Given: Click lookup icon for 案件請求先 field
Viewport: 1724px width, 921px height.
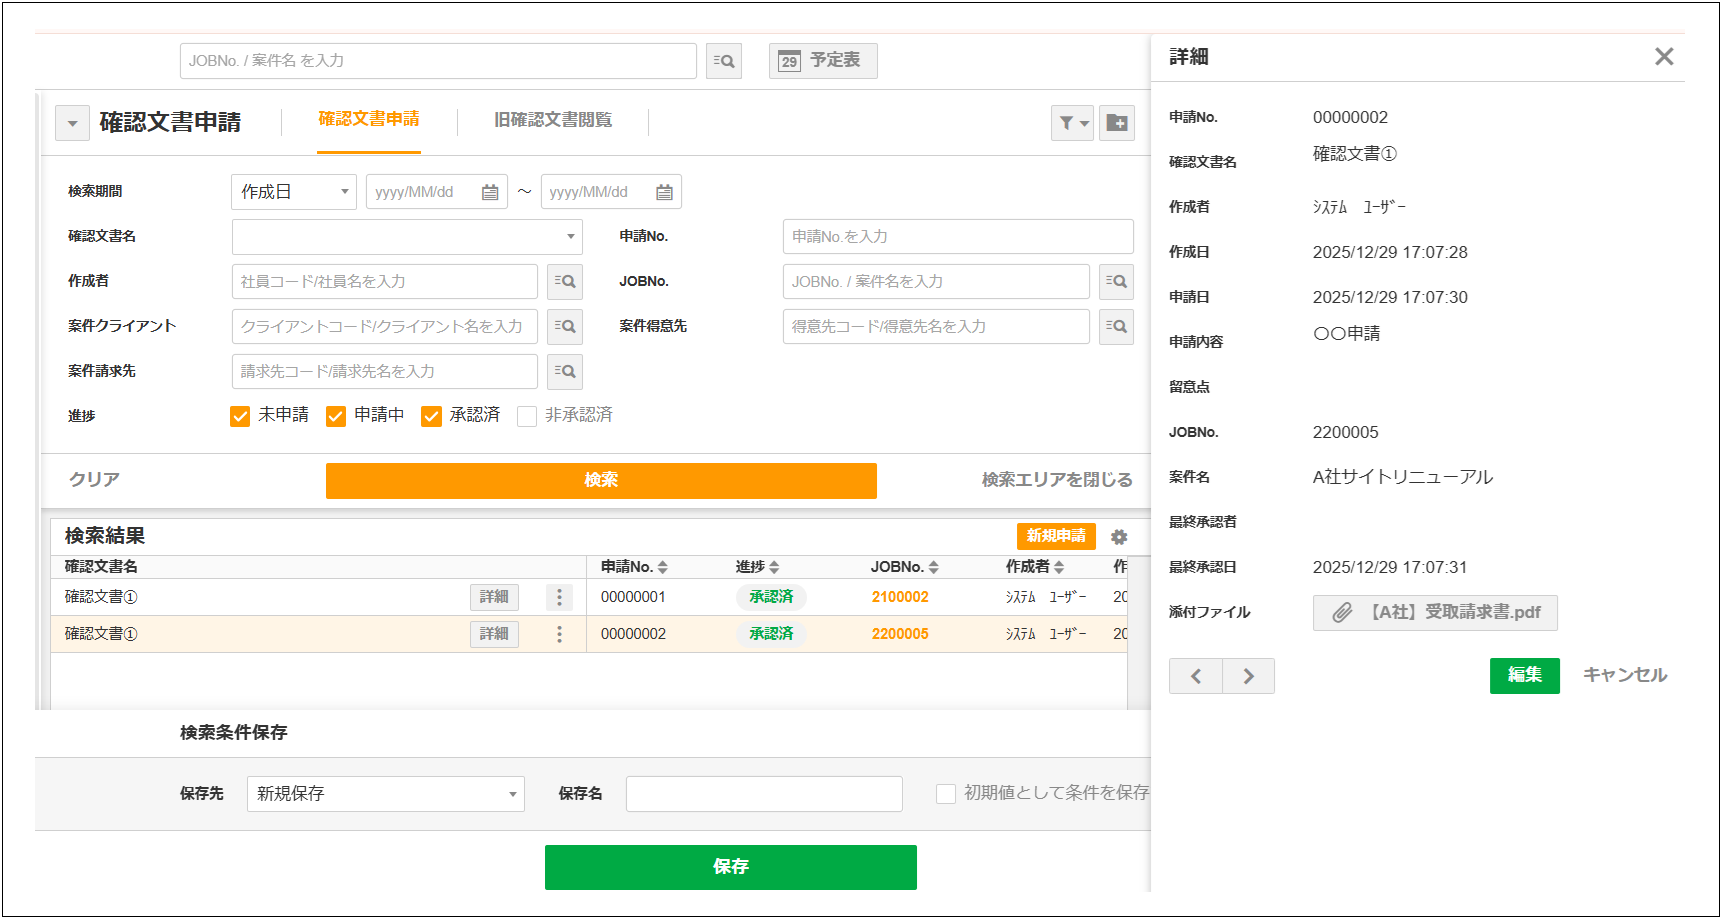Looking at the screenshot, I should tap(565, 372).
